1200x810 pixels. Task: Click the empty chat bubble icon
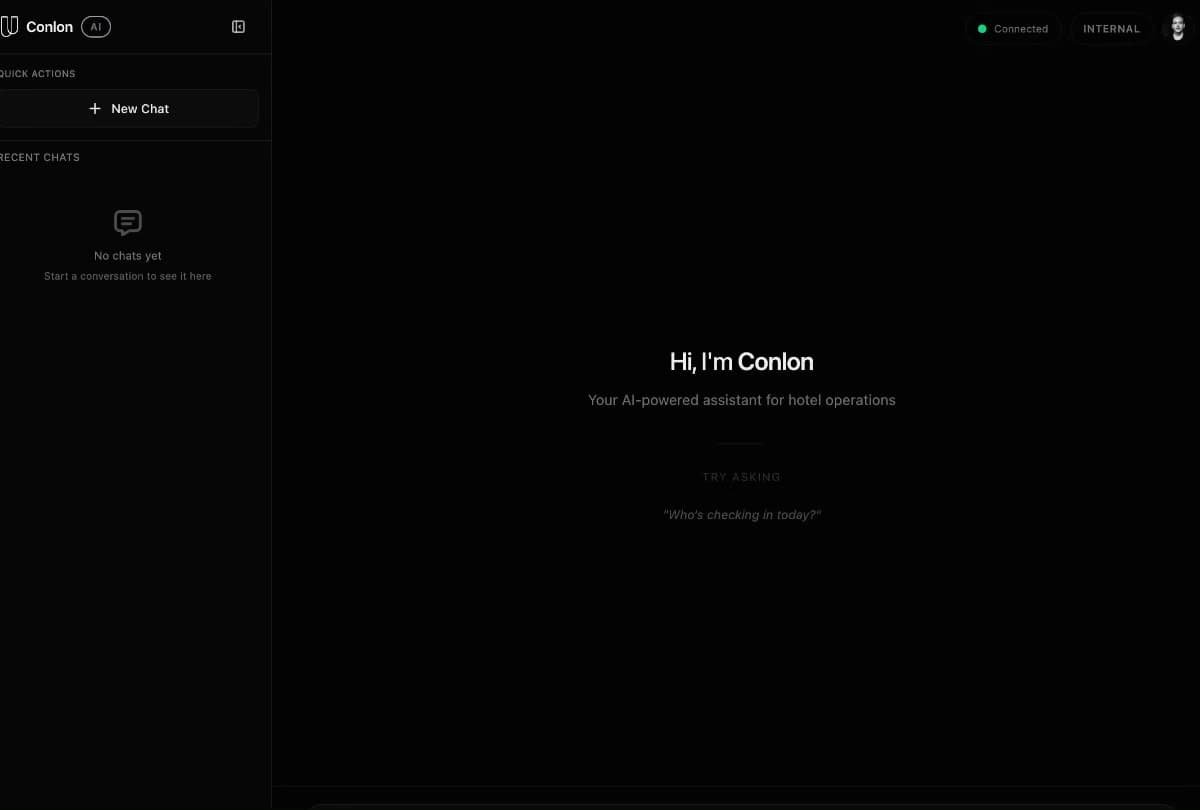pyautogui.click(x=128, y=222)
